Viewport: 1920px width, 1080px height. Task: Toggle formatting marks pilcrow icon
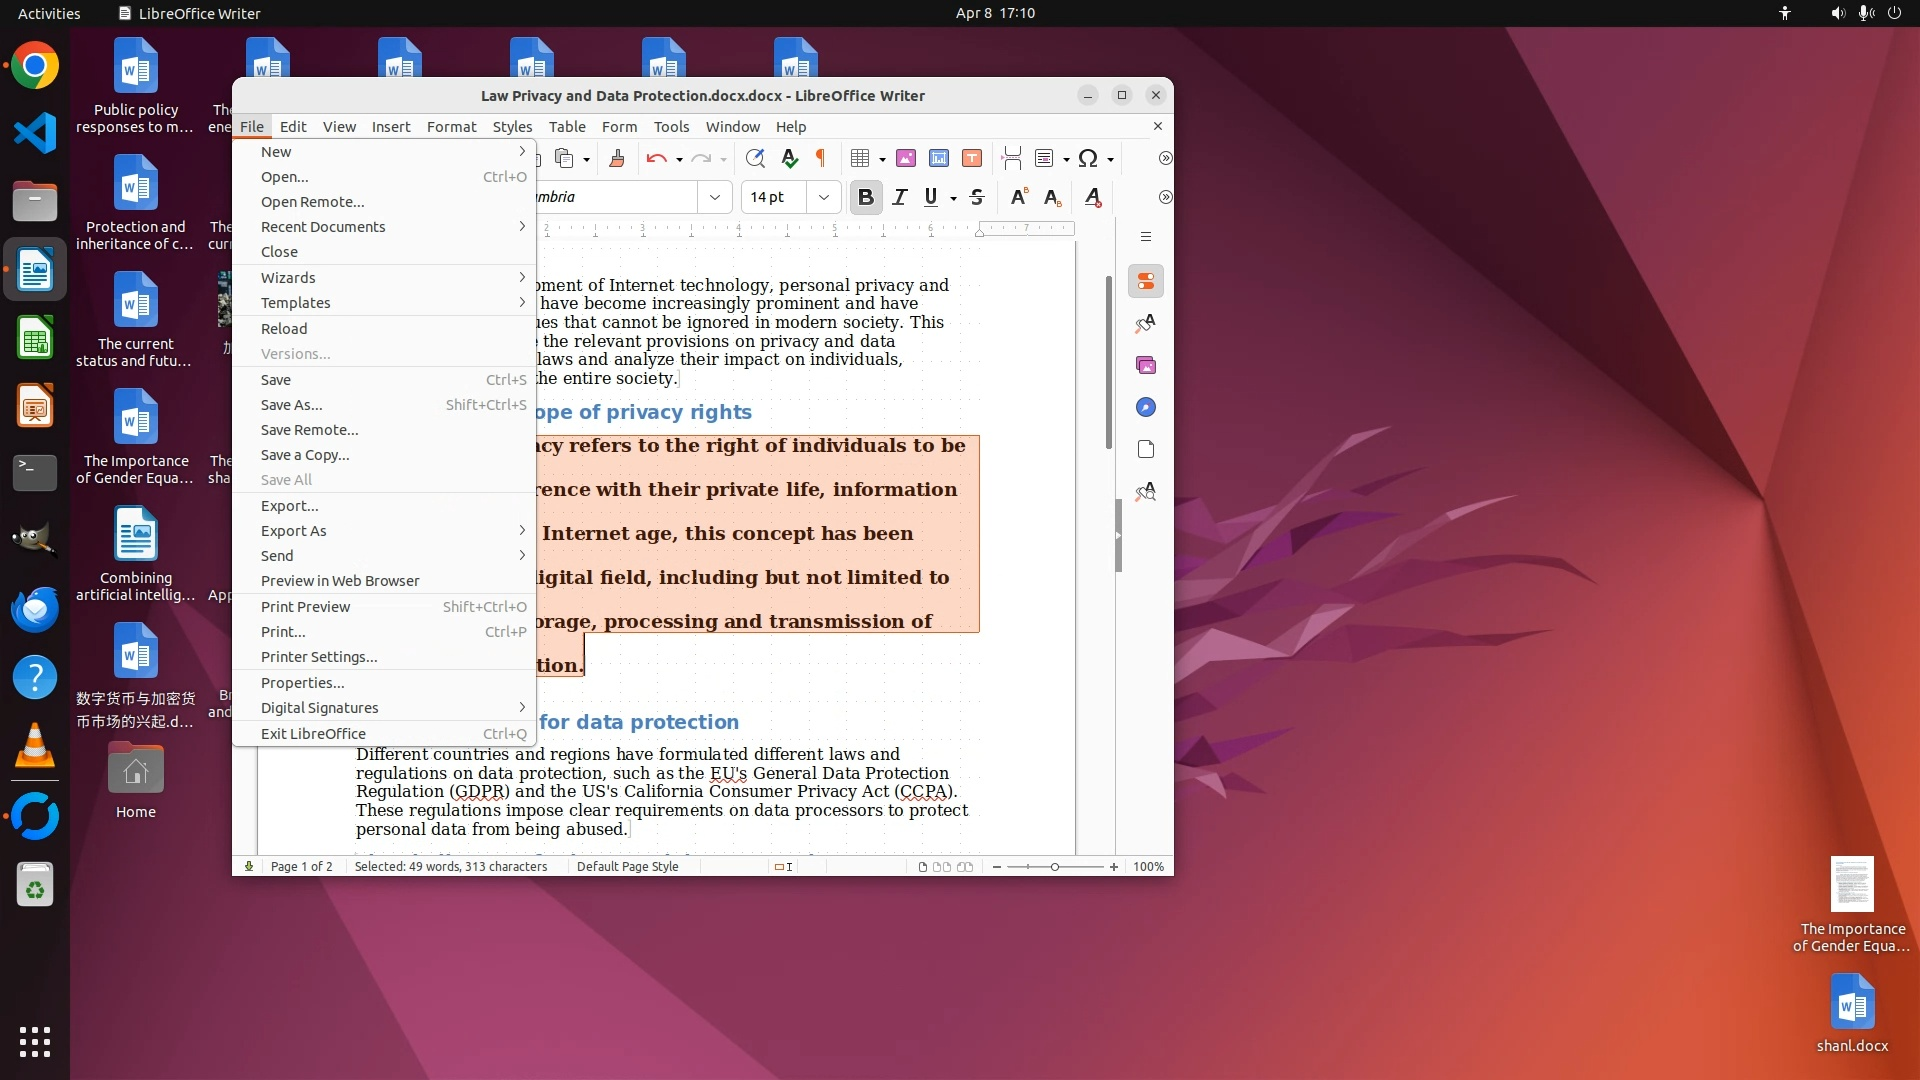[x=821, y=158]
